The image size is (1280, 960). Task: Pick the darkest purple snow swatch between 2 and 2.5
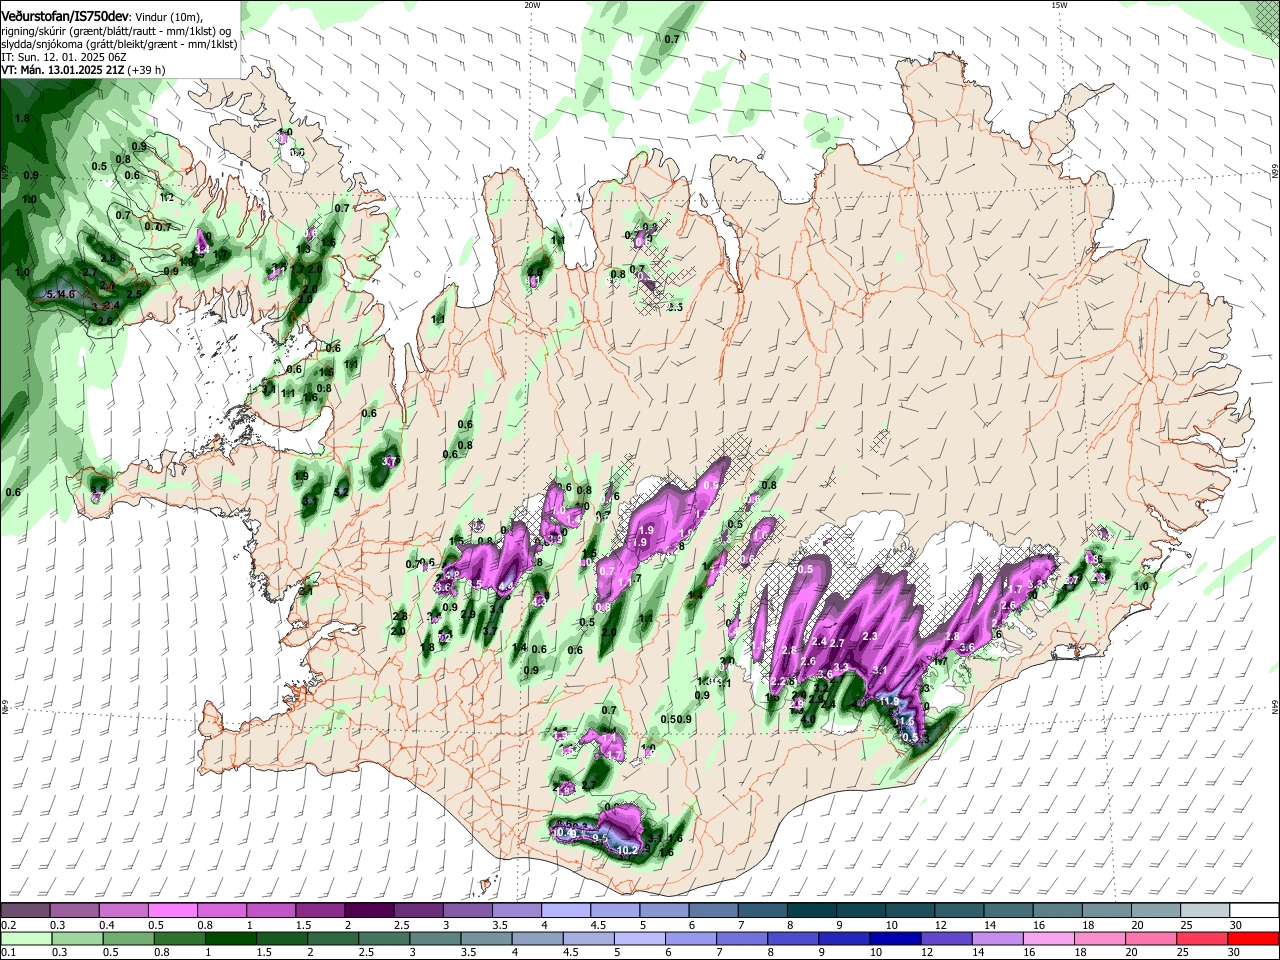coord(368,911)
